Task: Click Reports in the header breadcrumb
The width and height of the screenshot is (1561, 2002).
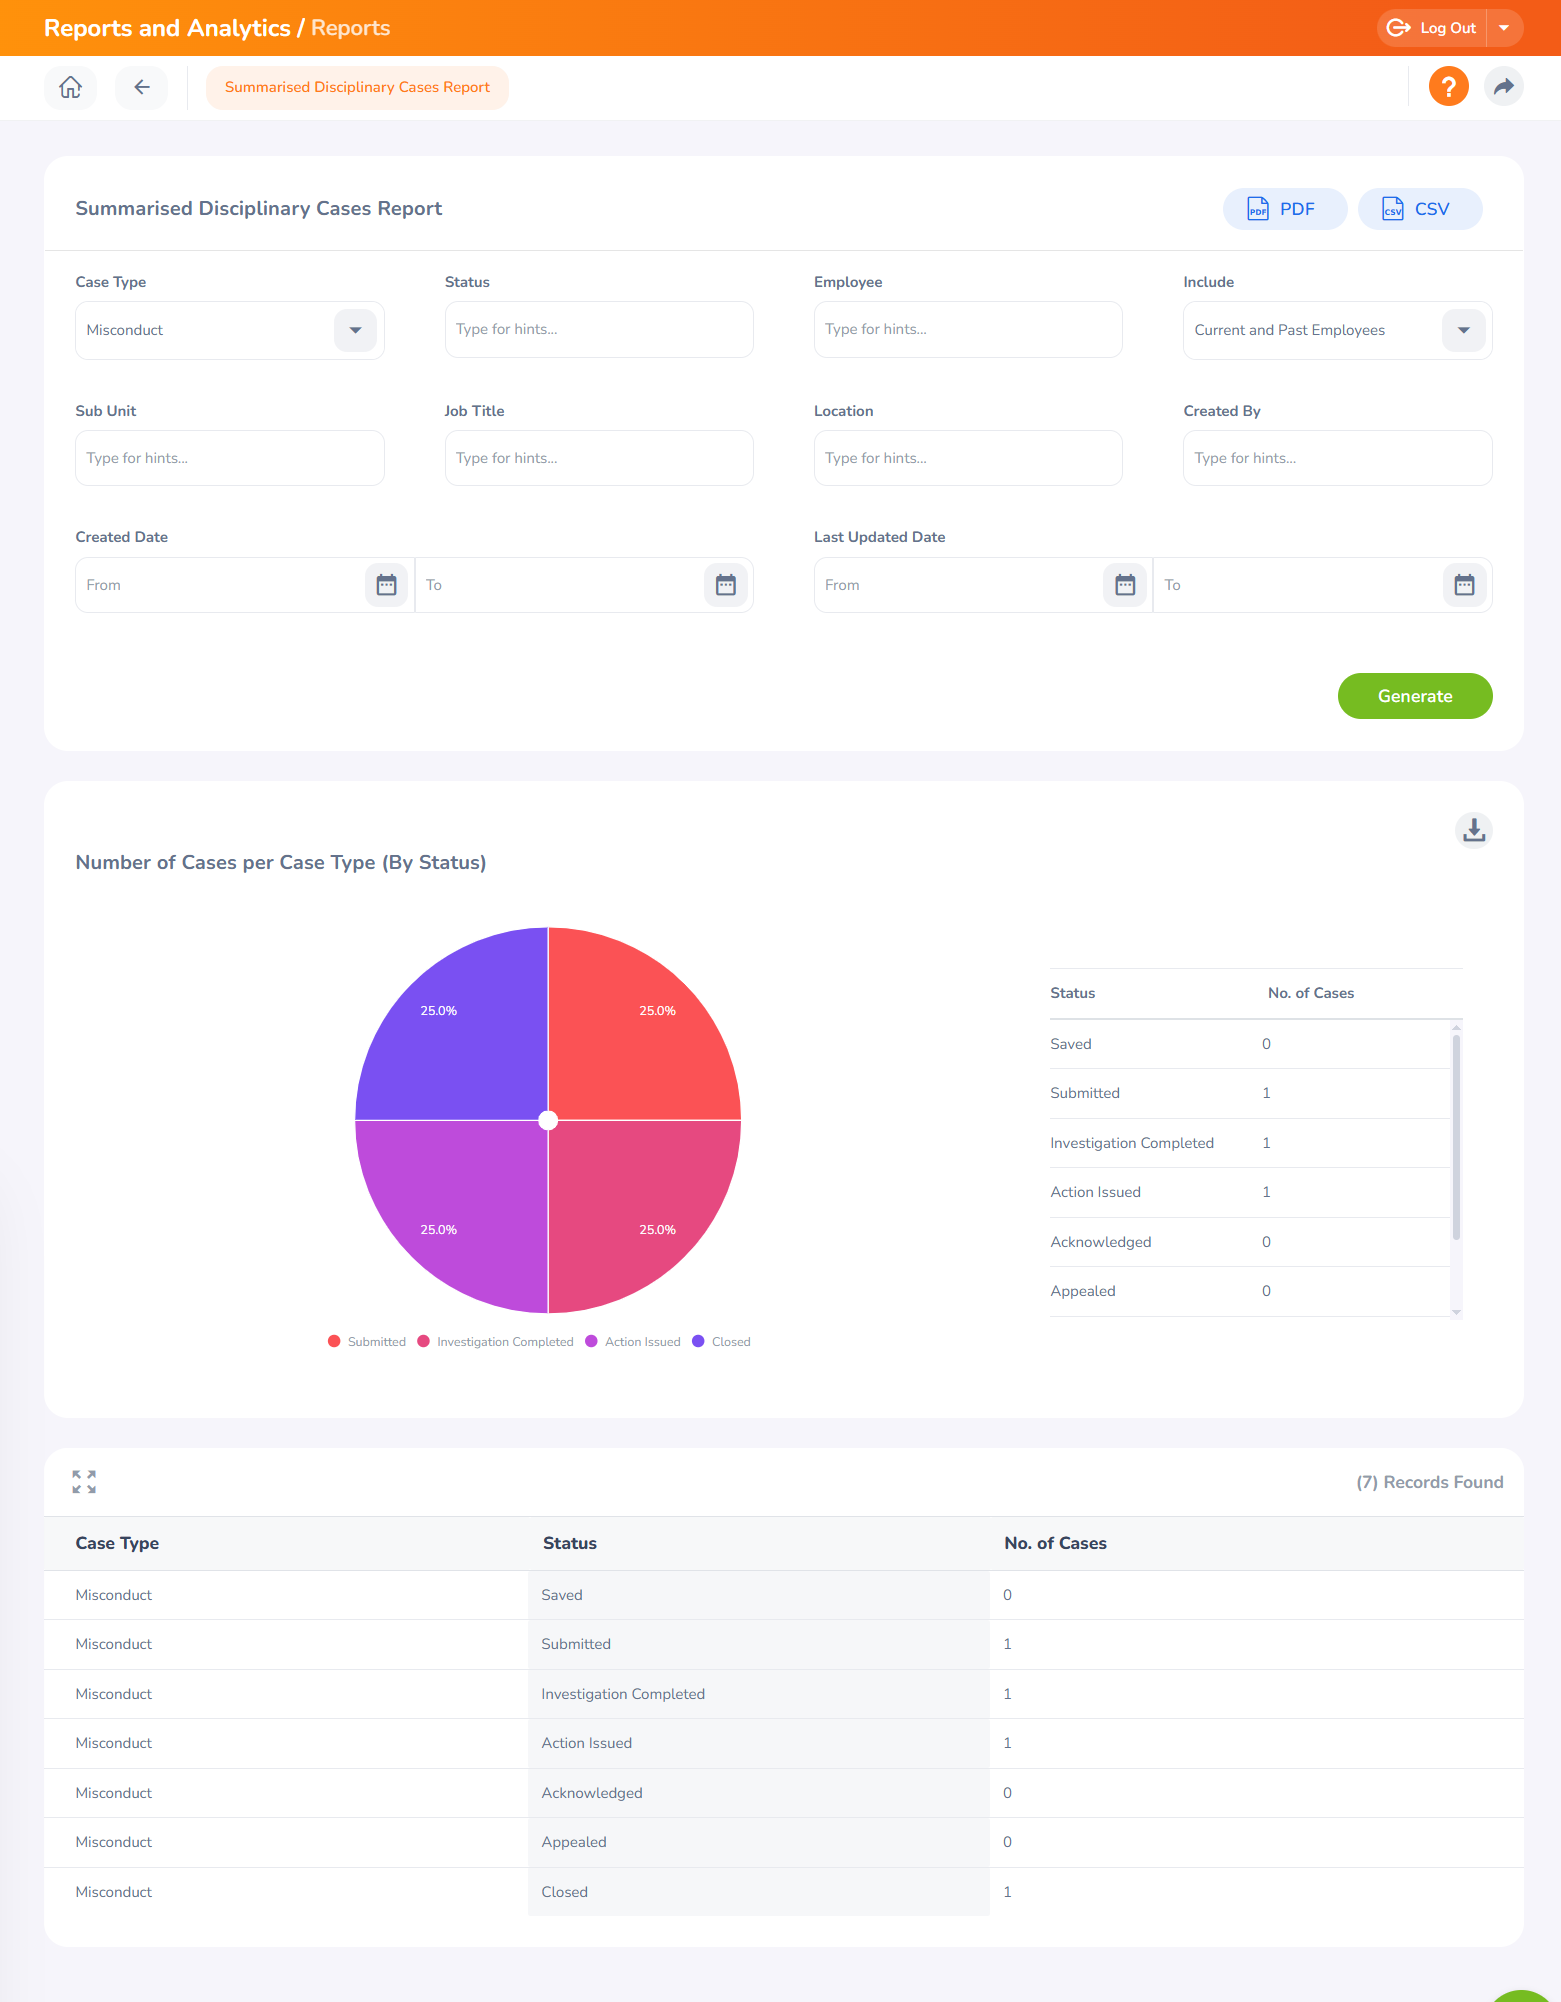Action: pyautogui.click(x=350, y=28)
